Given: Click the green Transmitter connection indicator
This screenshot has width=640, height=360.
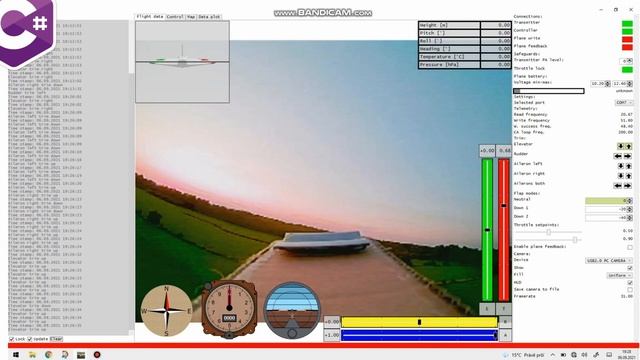Looking at the screenshot, I should point(627,24).
